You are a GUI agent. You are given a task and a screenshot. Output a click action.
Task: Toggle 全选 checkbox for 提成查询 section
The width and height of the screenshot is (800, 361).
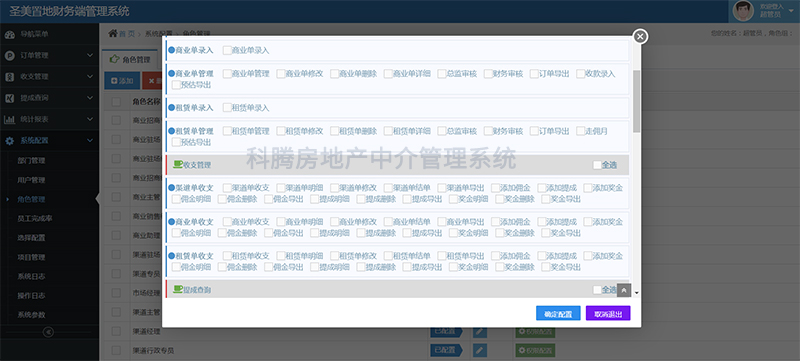click(597, 290)
